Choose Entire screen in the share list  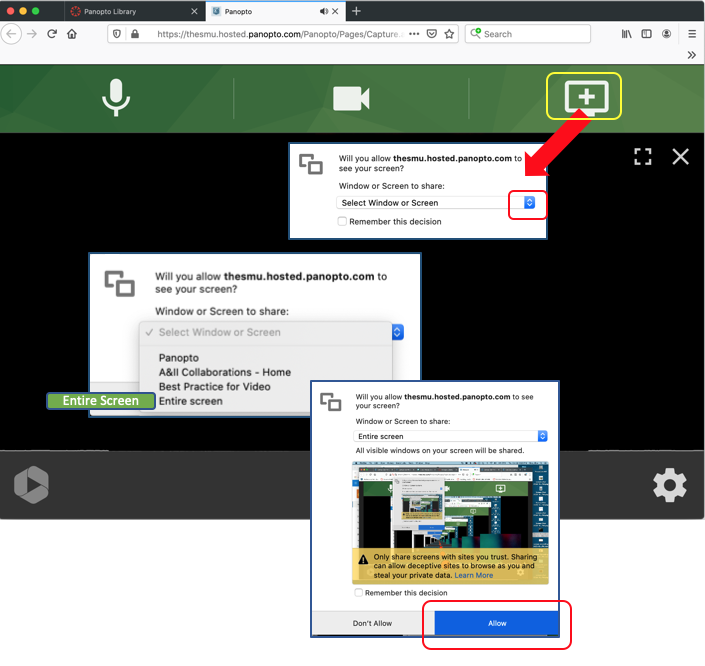(191, 401)
